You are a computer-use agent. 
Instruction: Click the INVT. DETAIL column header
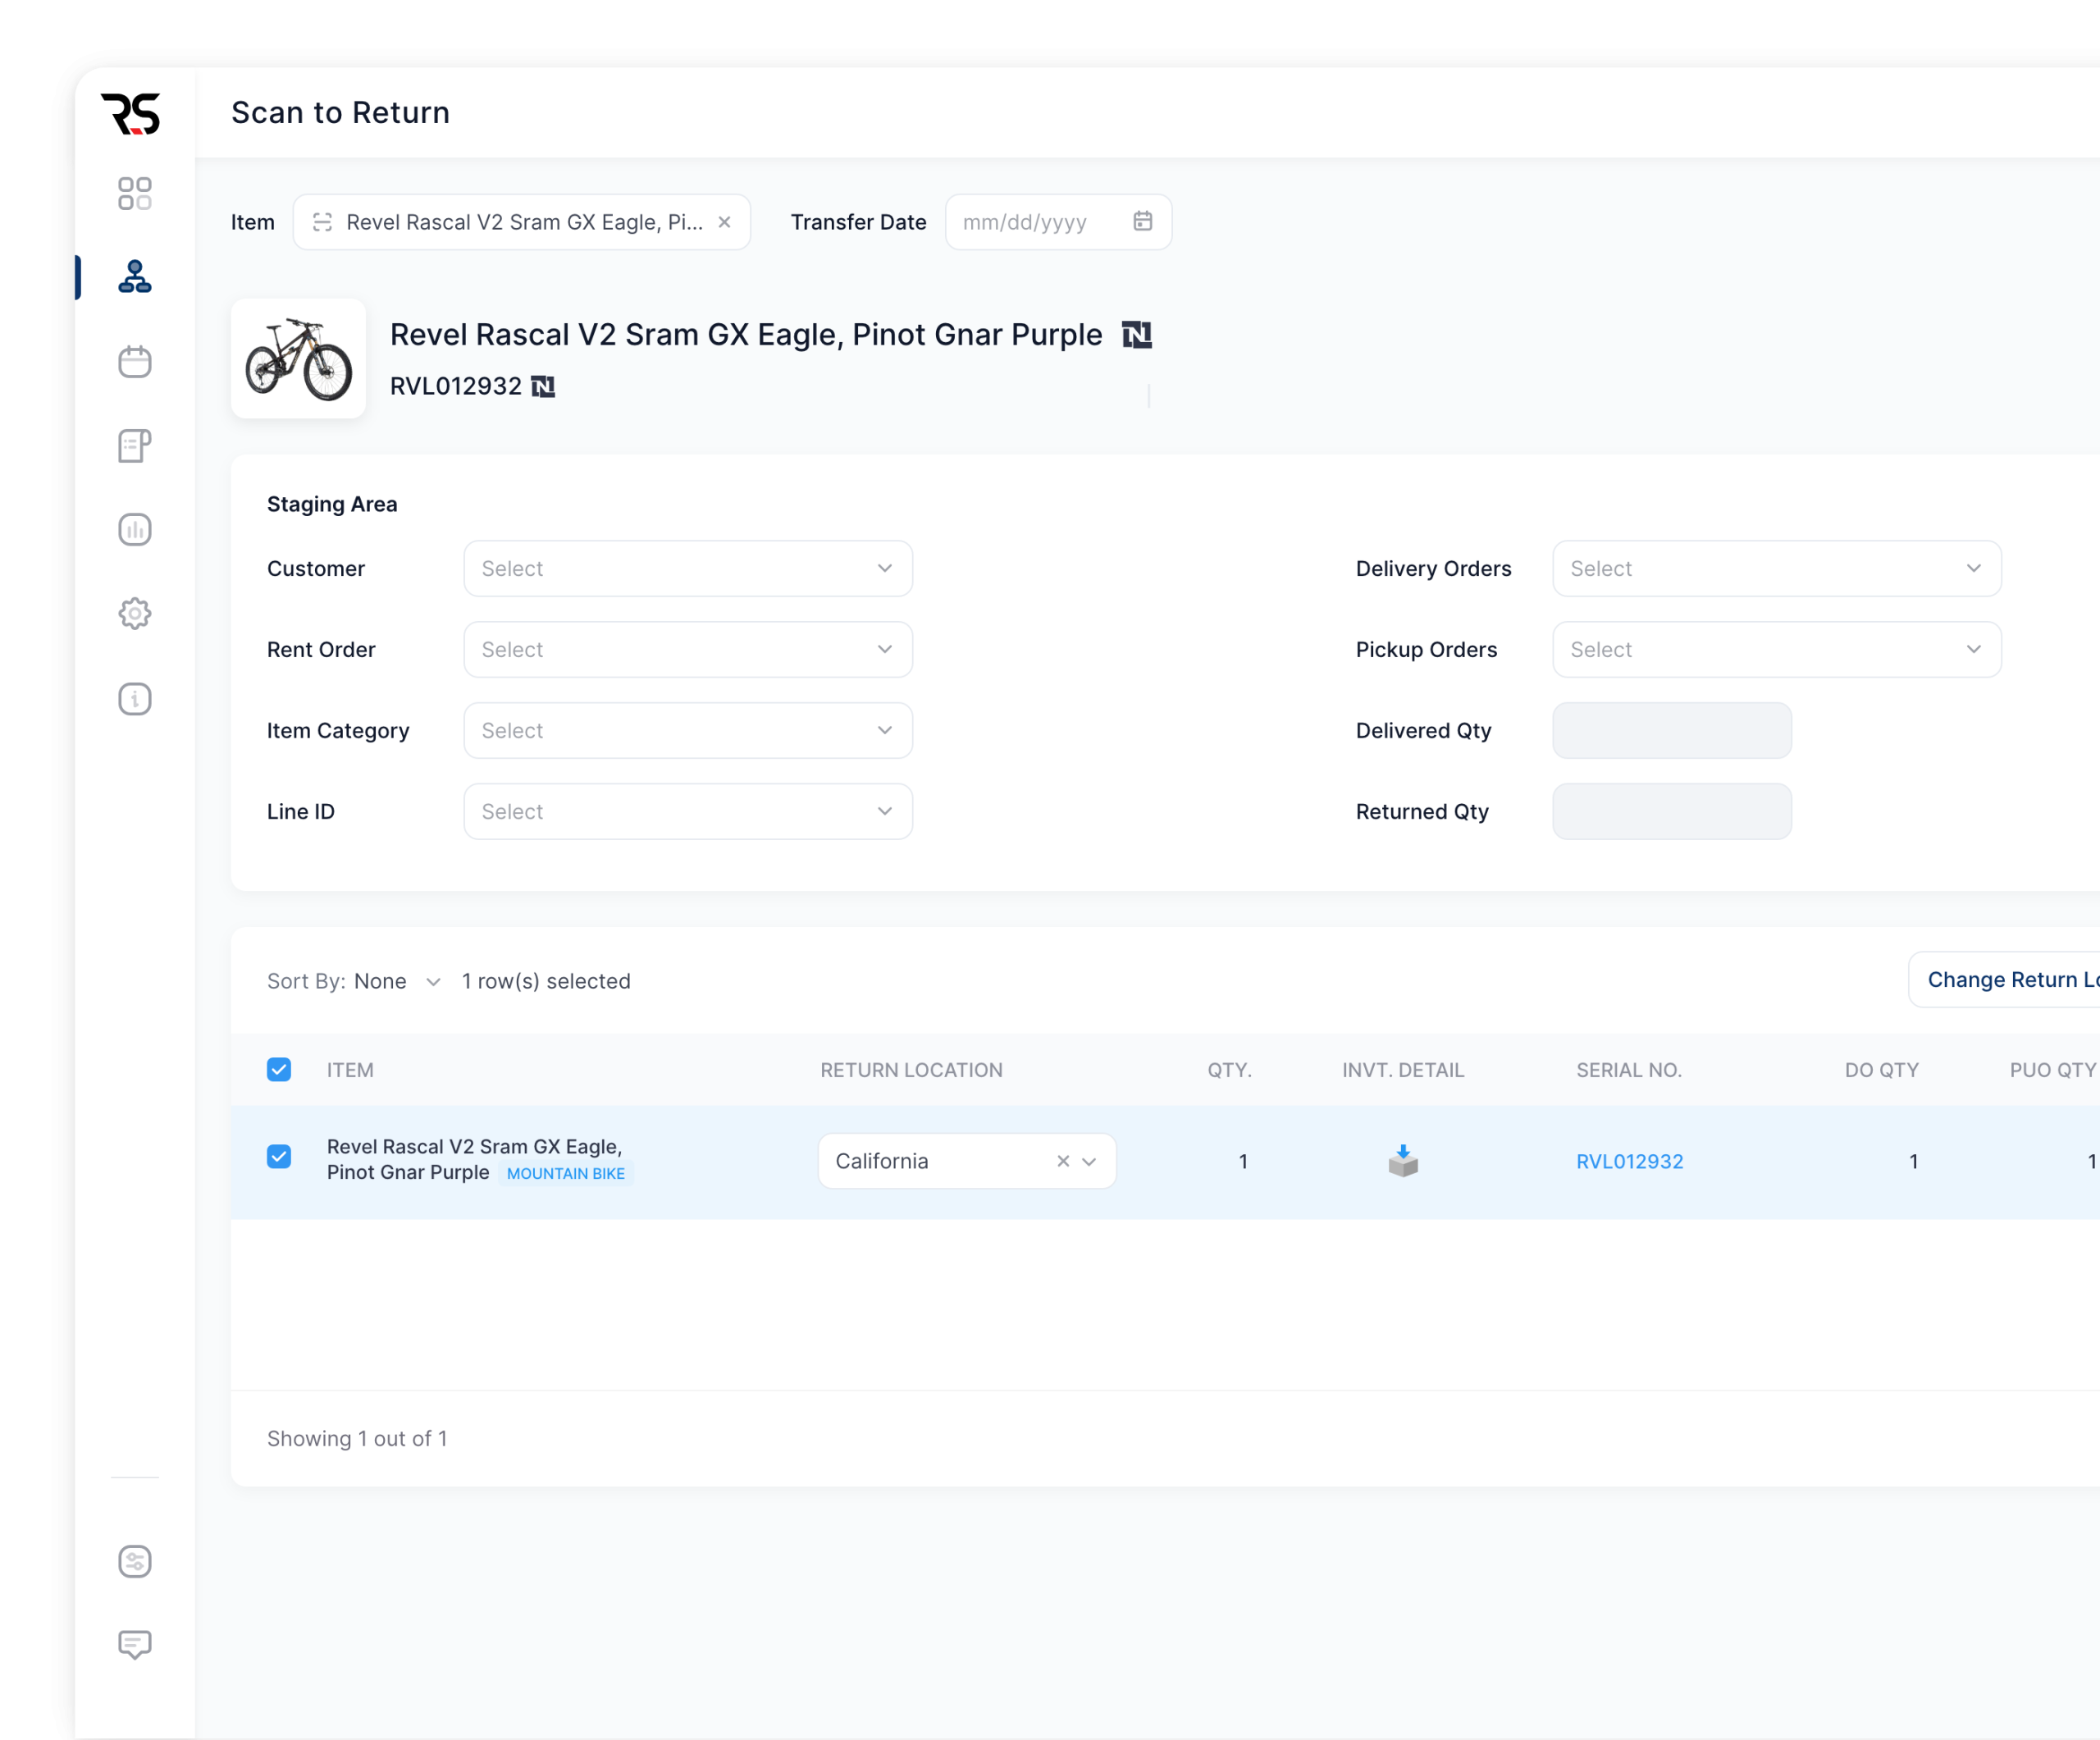[1403, 1069]
